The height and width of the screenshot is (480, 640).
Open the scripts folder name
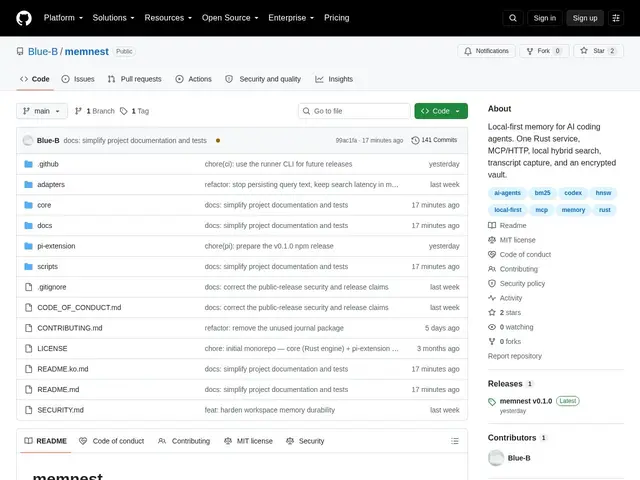pyautogui.click(x=47, y=267)
